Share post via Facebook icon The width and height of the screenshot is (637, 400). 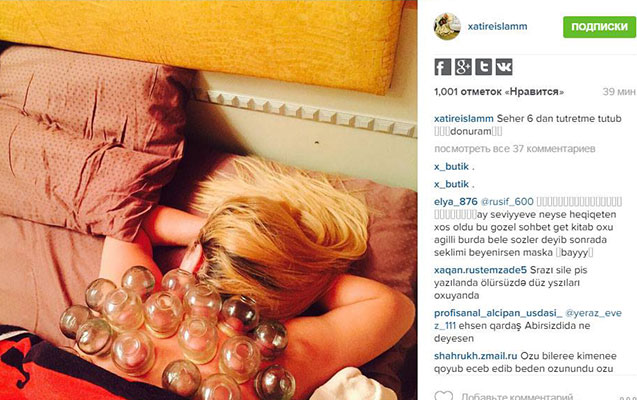pyautogui.click(x=442, y=67)
